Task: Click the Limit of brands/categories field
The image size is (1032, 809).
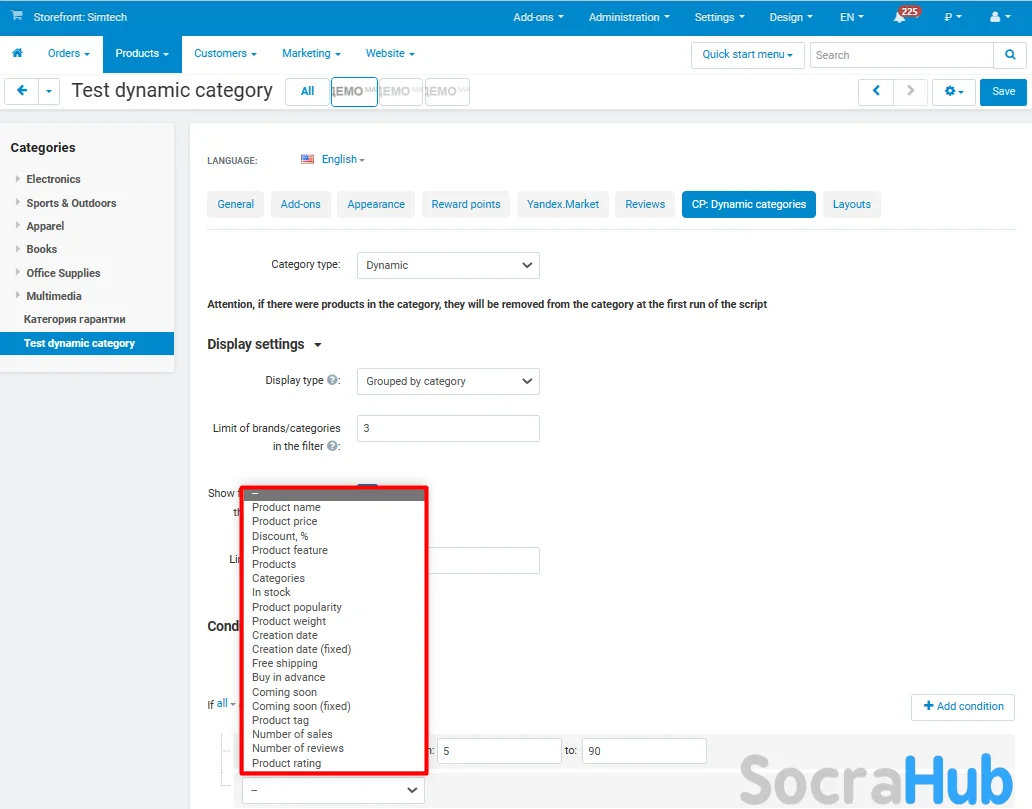Action: 448,429
